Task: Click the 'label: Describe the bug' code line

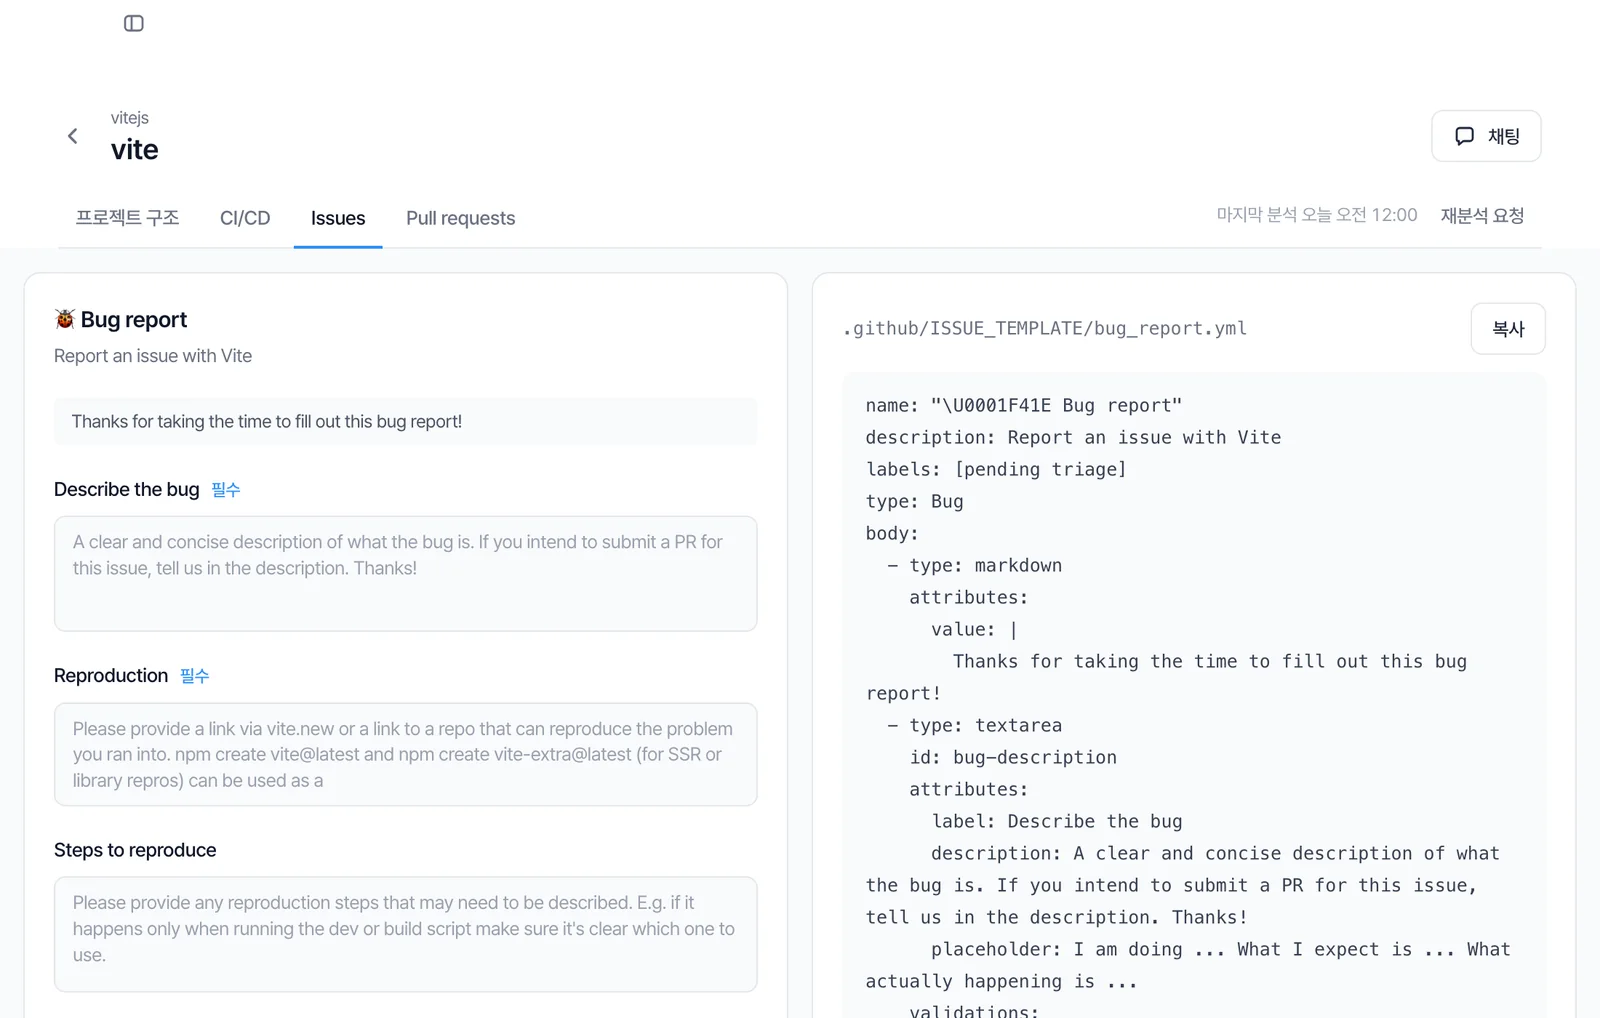Action: tap(1057, 821)
